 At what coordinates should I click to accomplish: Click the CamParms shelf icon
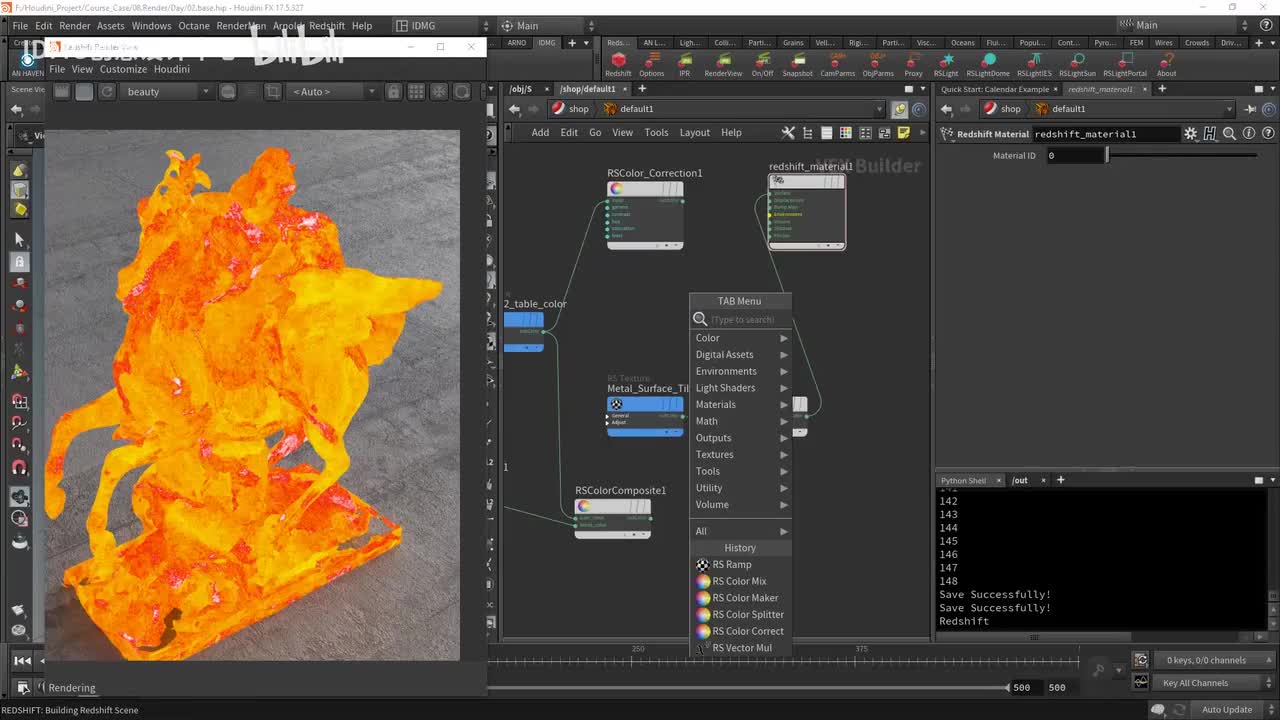click(837, 62)
